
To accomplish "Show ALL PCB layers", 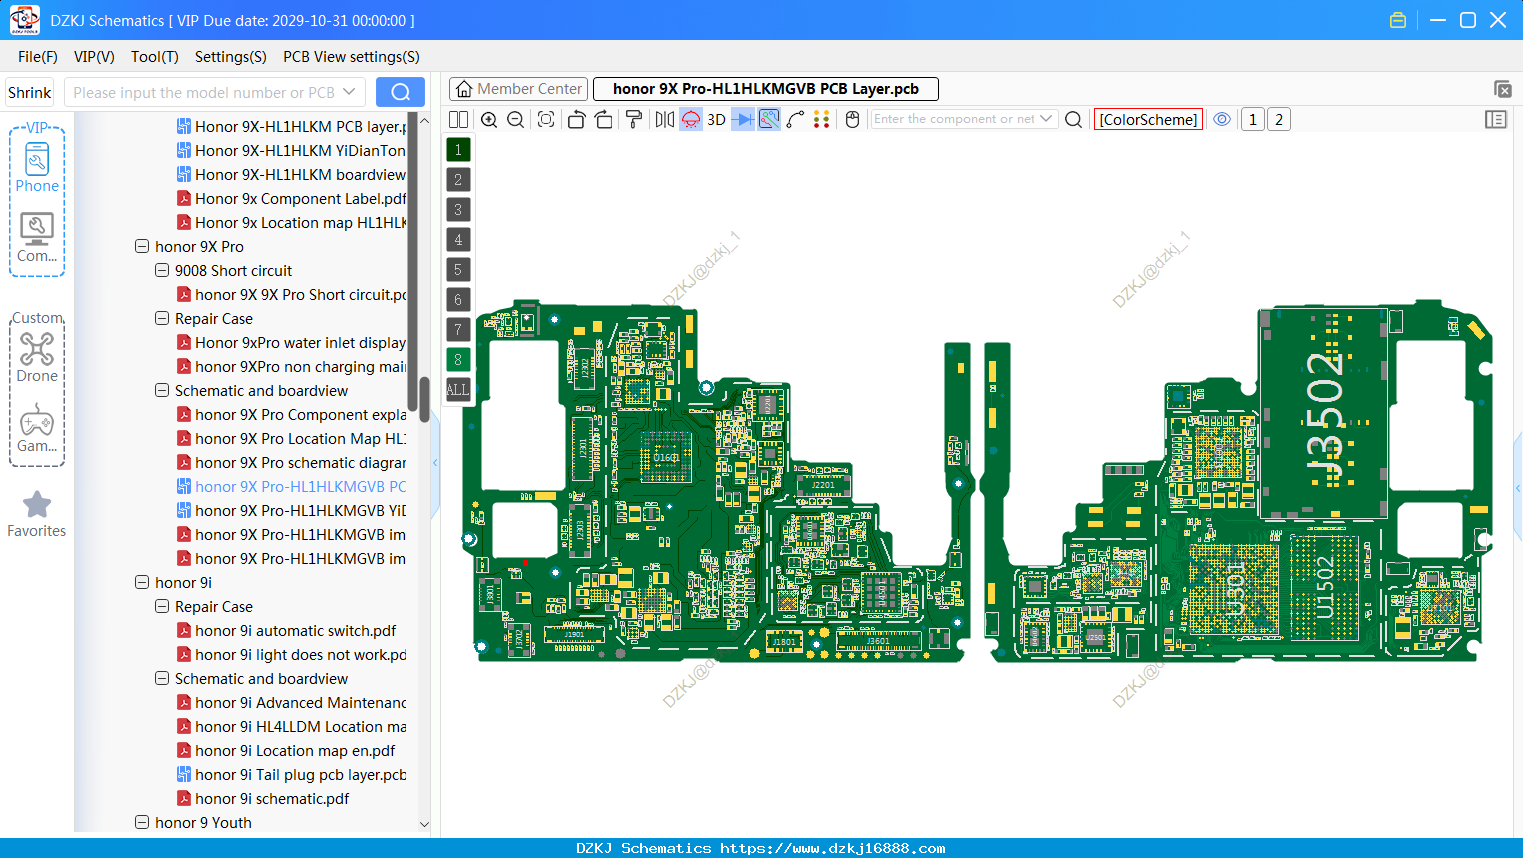I will [458, 390].
